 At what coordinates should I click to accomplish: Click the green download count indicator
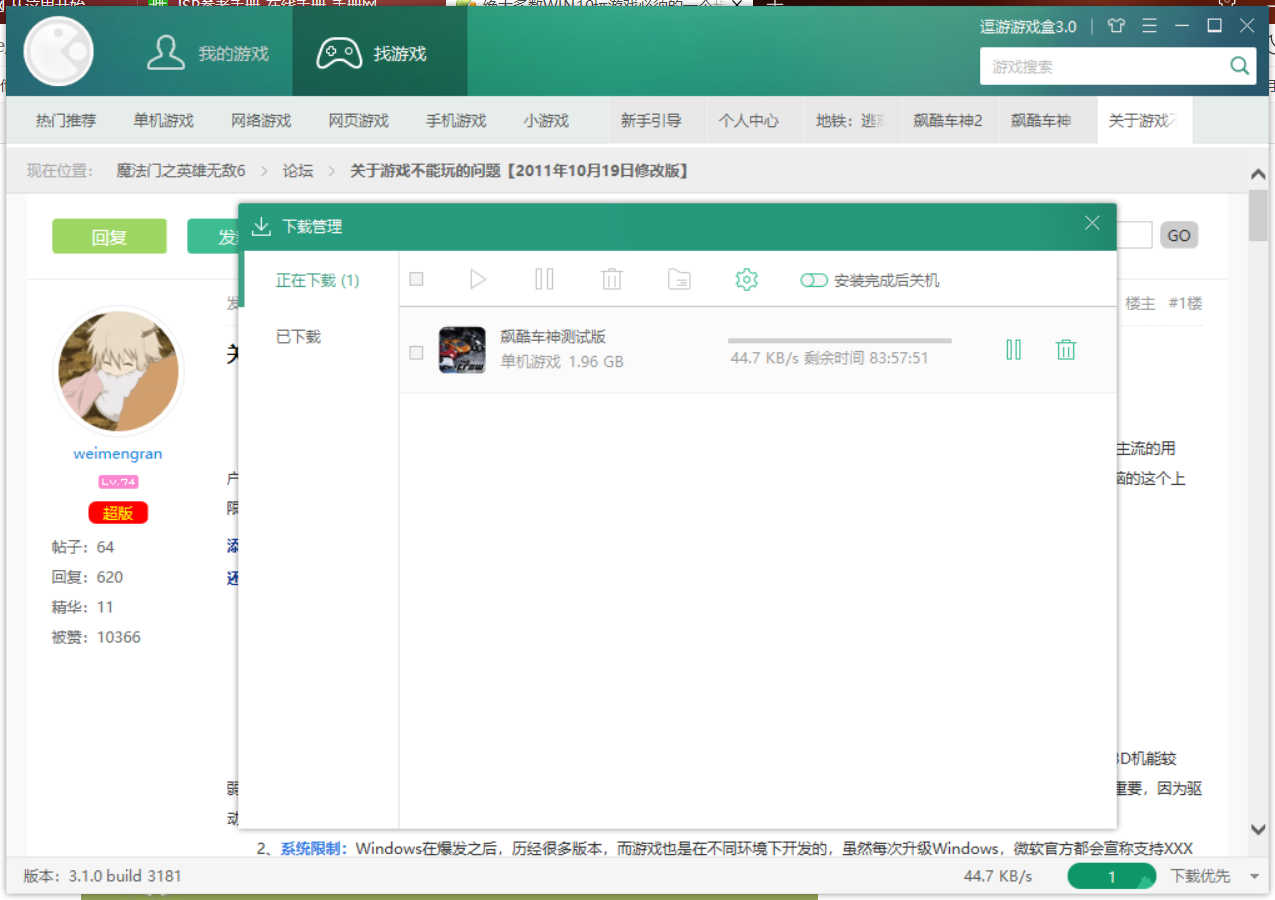(1112, 877)
